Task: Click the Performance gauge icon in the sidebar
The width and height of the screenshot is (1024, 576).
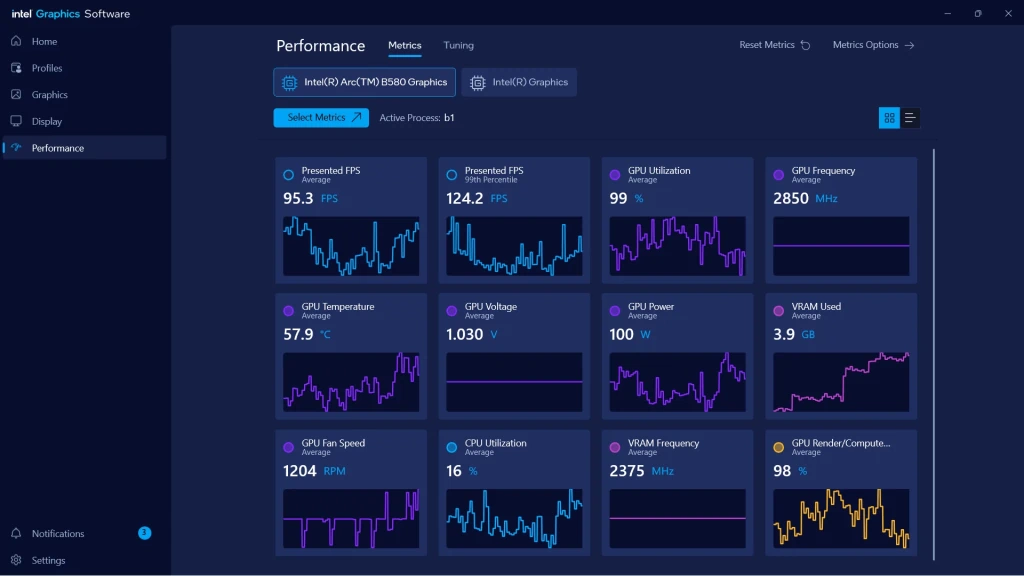Action: click(x=16, y=148)
